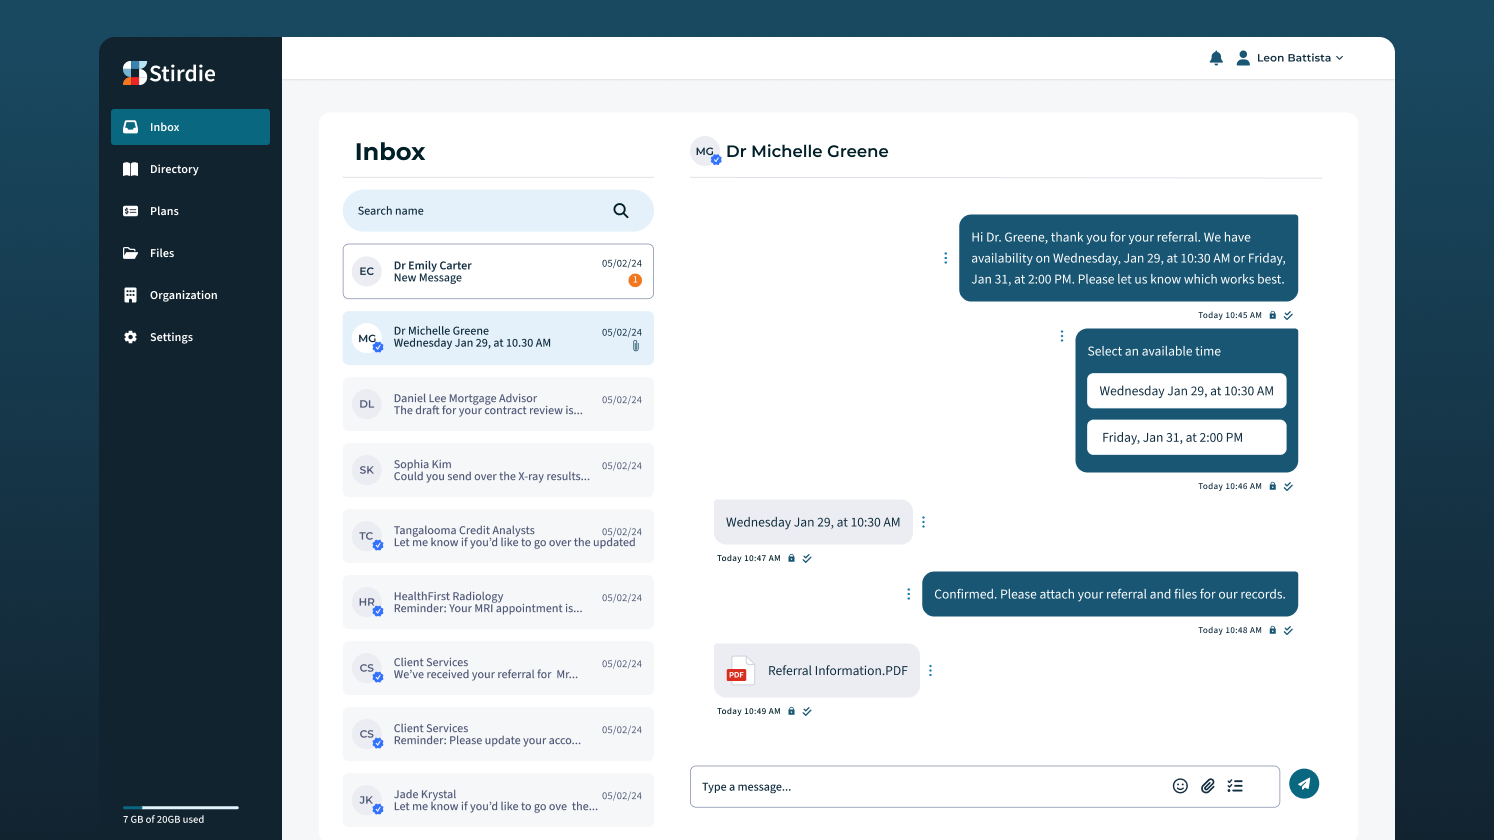Choose Wednesday Jan 29, at 10:30 AM option

1186,391
